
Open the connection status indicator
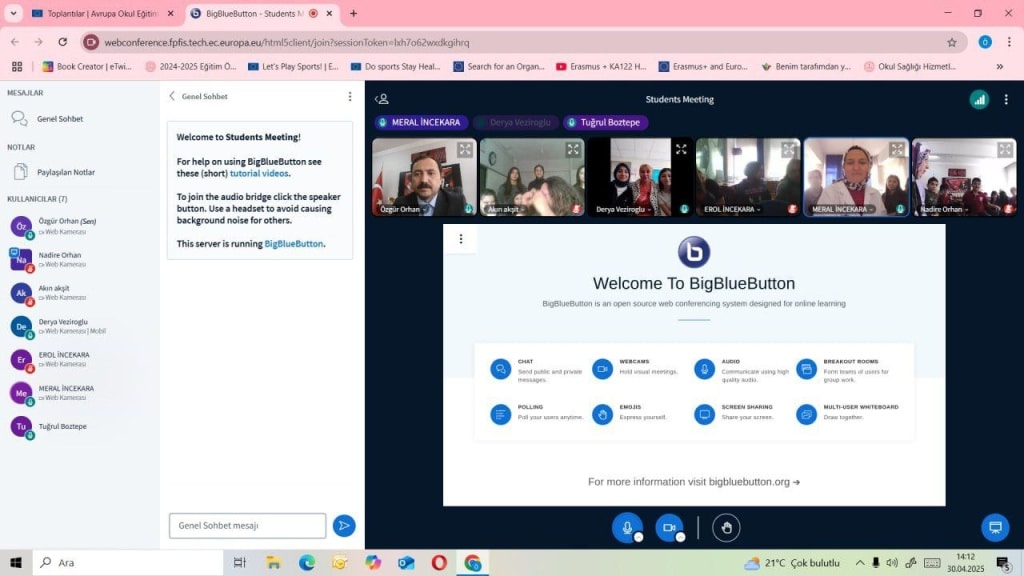point(979,99)
